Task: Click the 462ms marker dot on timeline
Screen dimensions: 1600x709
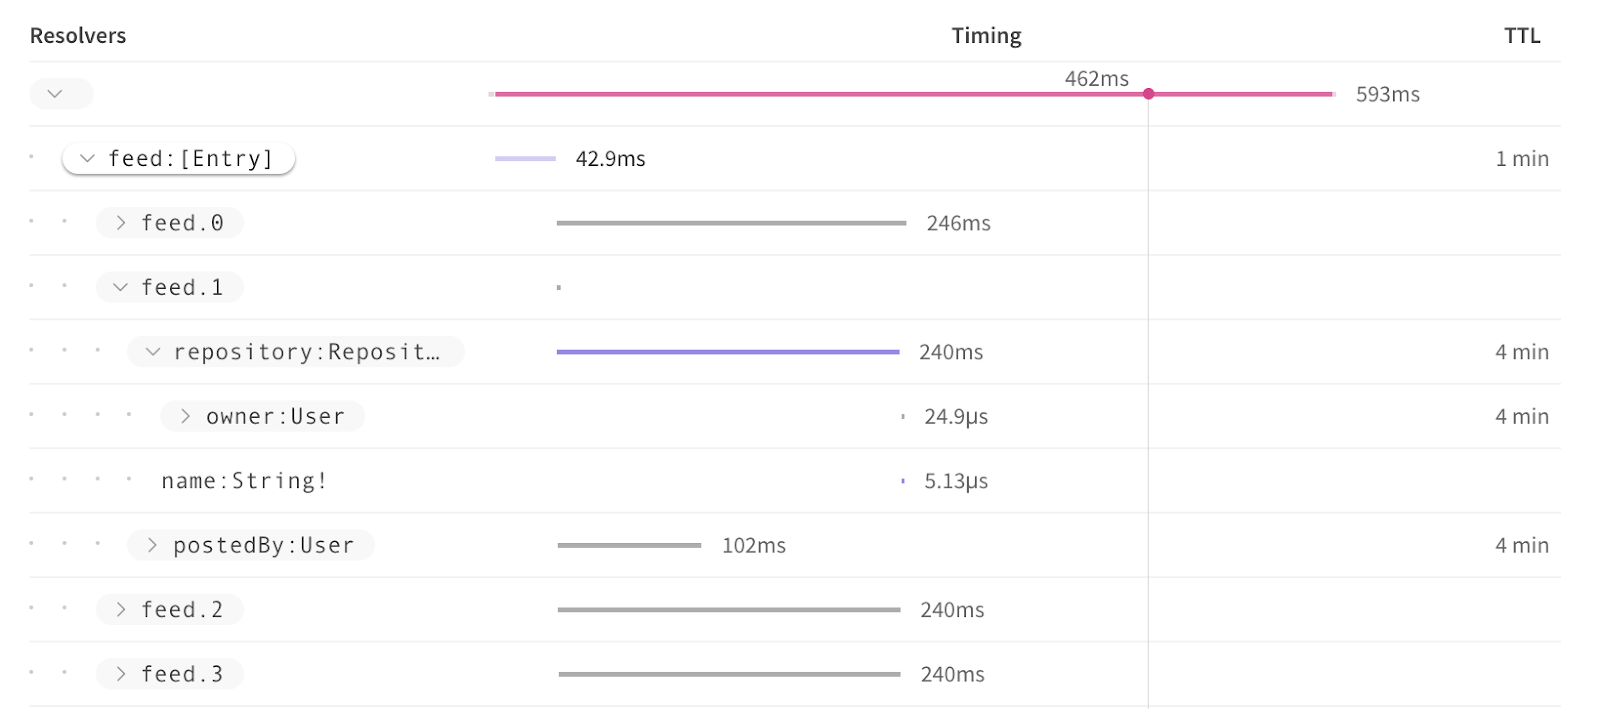Action: pyautogui.click(x=1148, y=94)
